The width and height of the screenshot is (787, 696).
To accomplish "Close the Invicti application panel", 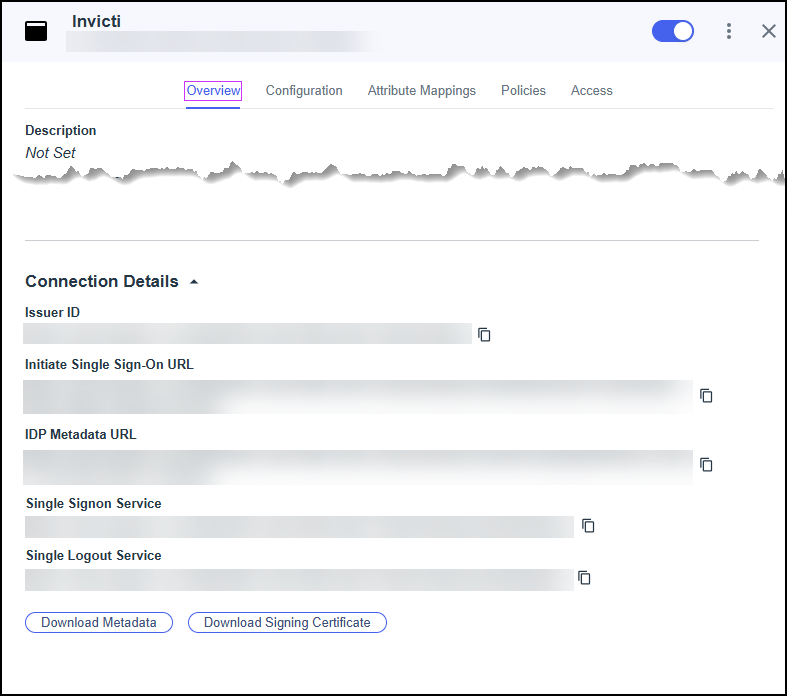I will [768, 31].
